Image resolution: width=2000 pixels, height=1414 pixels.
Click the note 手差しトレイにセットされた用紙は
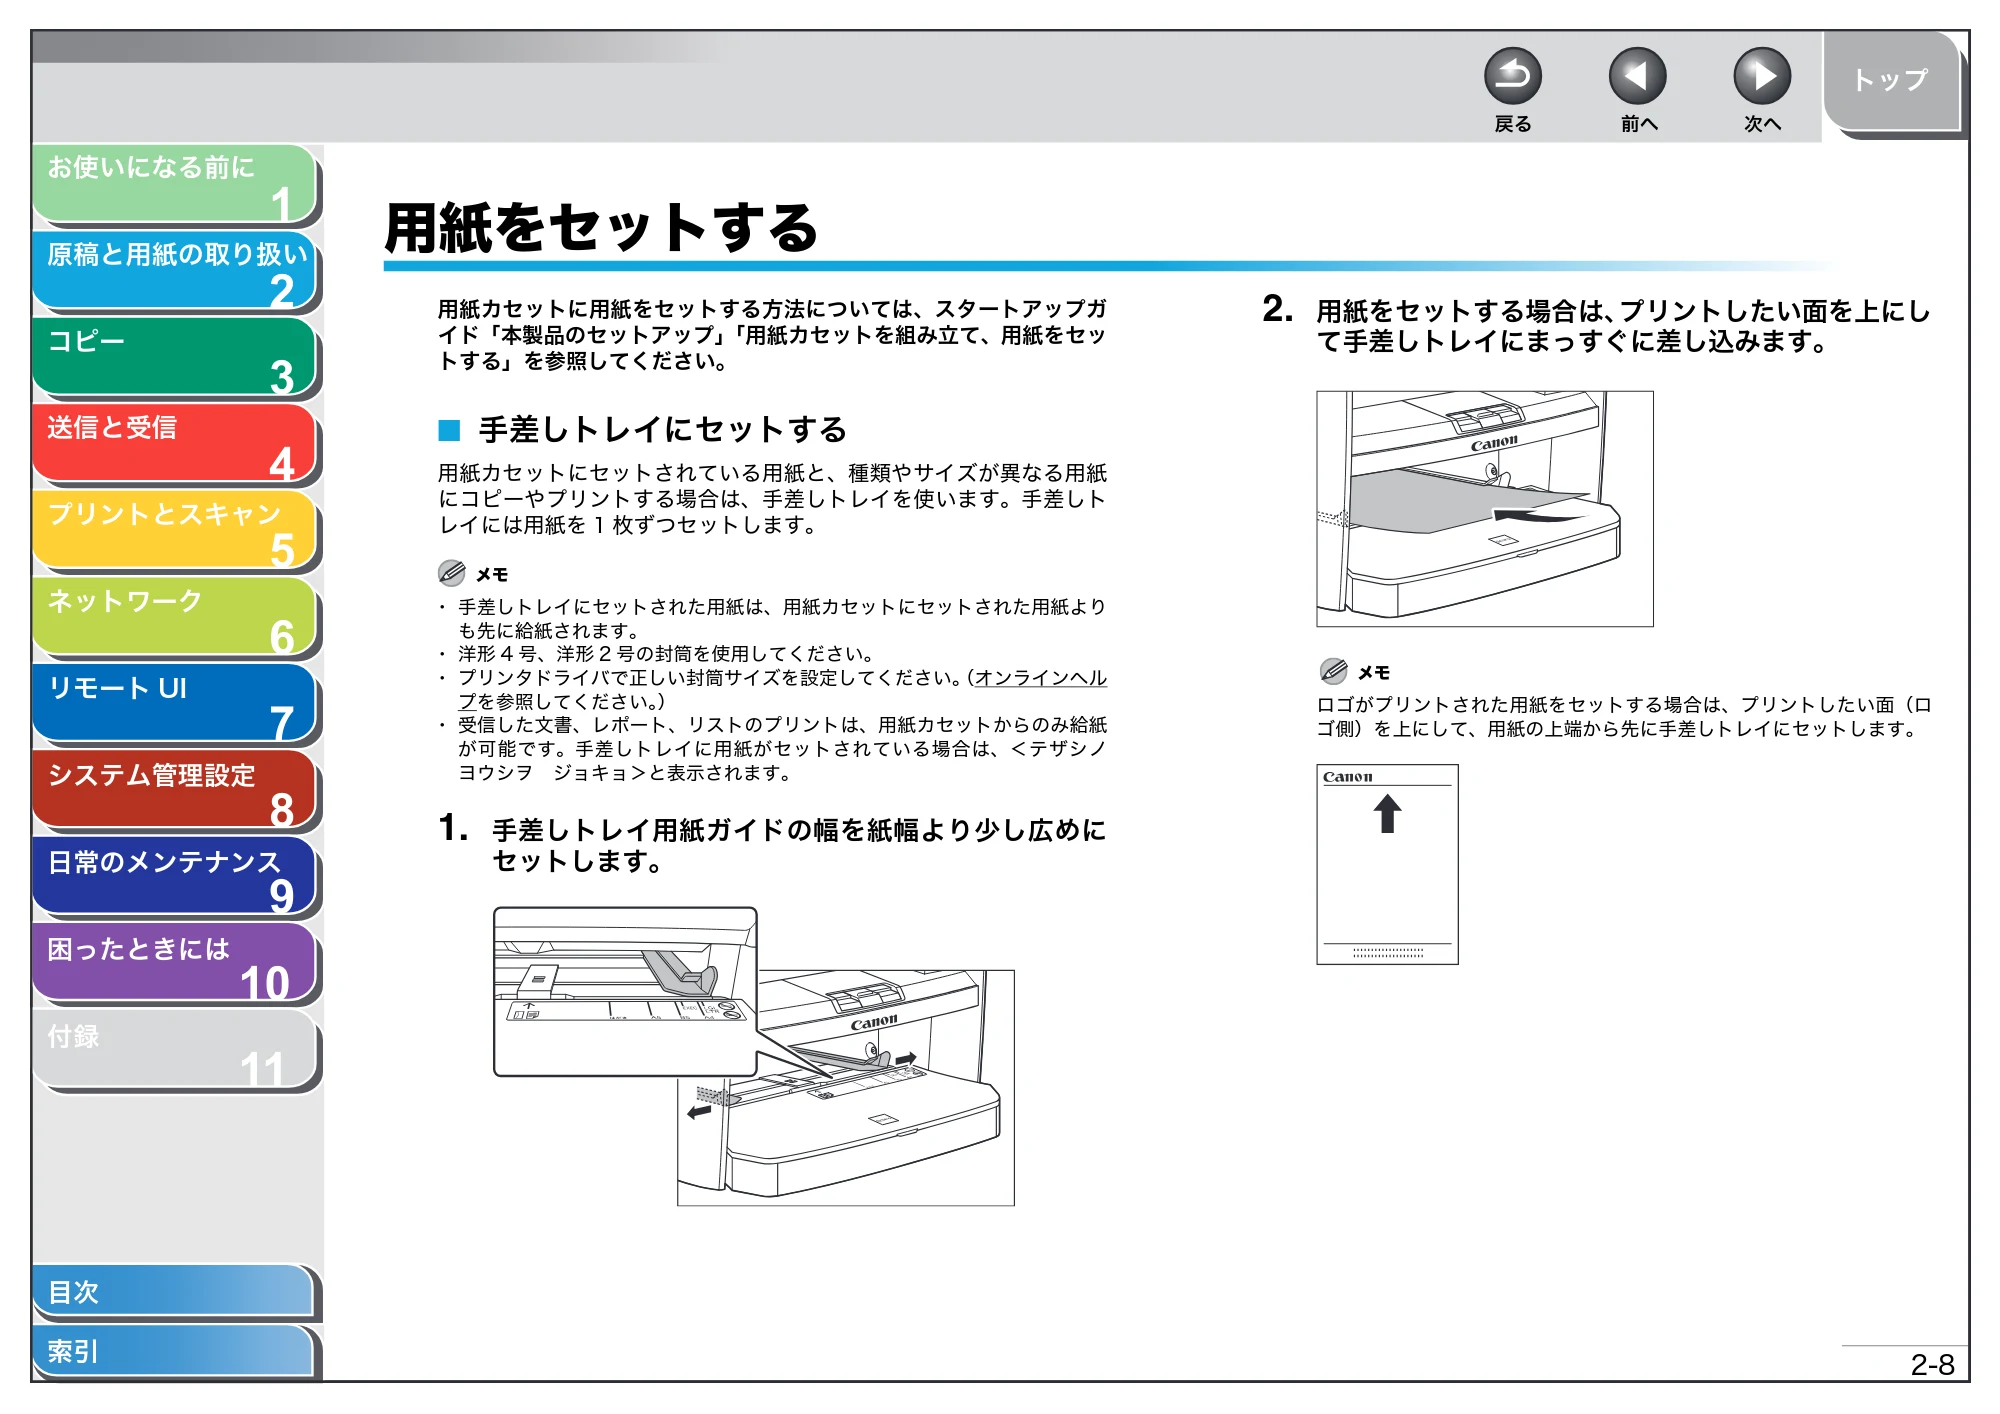tap(782, 619)
